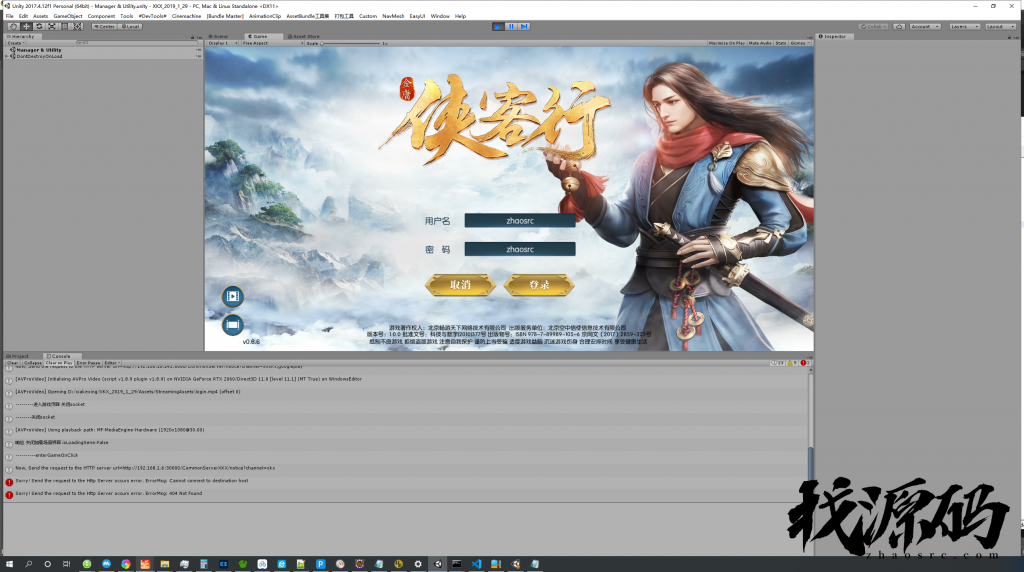Open Visual Studio Code from taskbar
Viewport: 1024px width, 572px height.
pos(477,564)
